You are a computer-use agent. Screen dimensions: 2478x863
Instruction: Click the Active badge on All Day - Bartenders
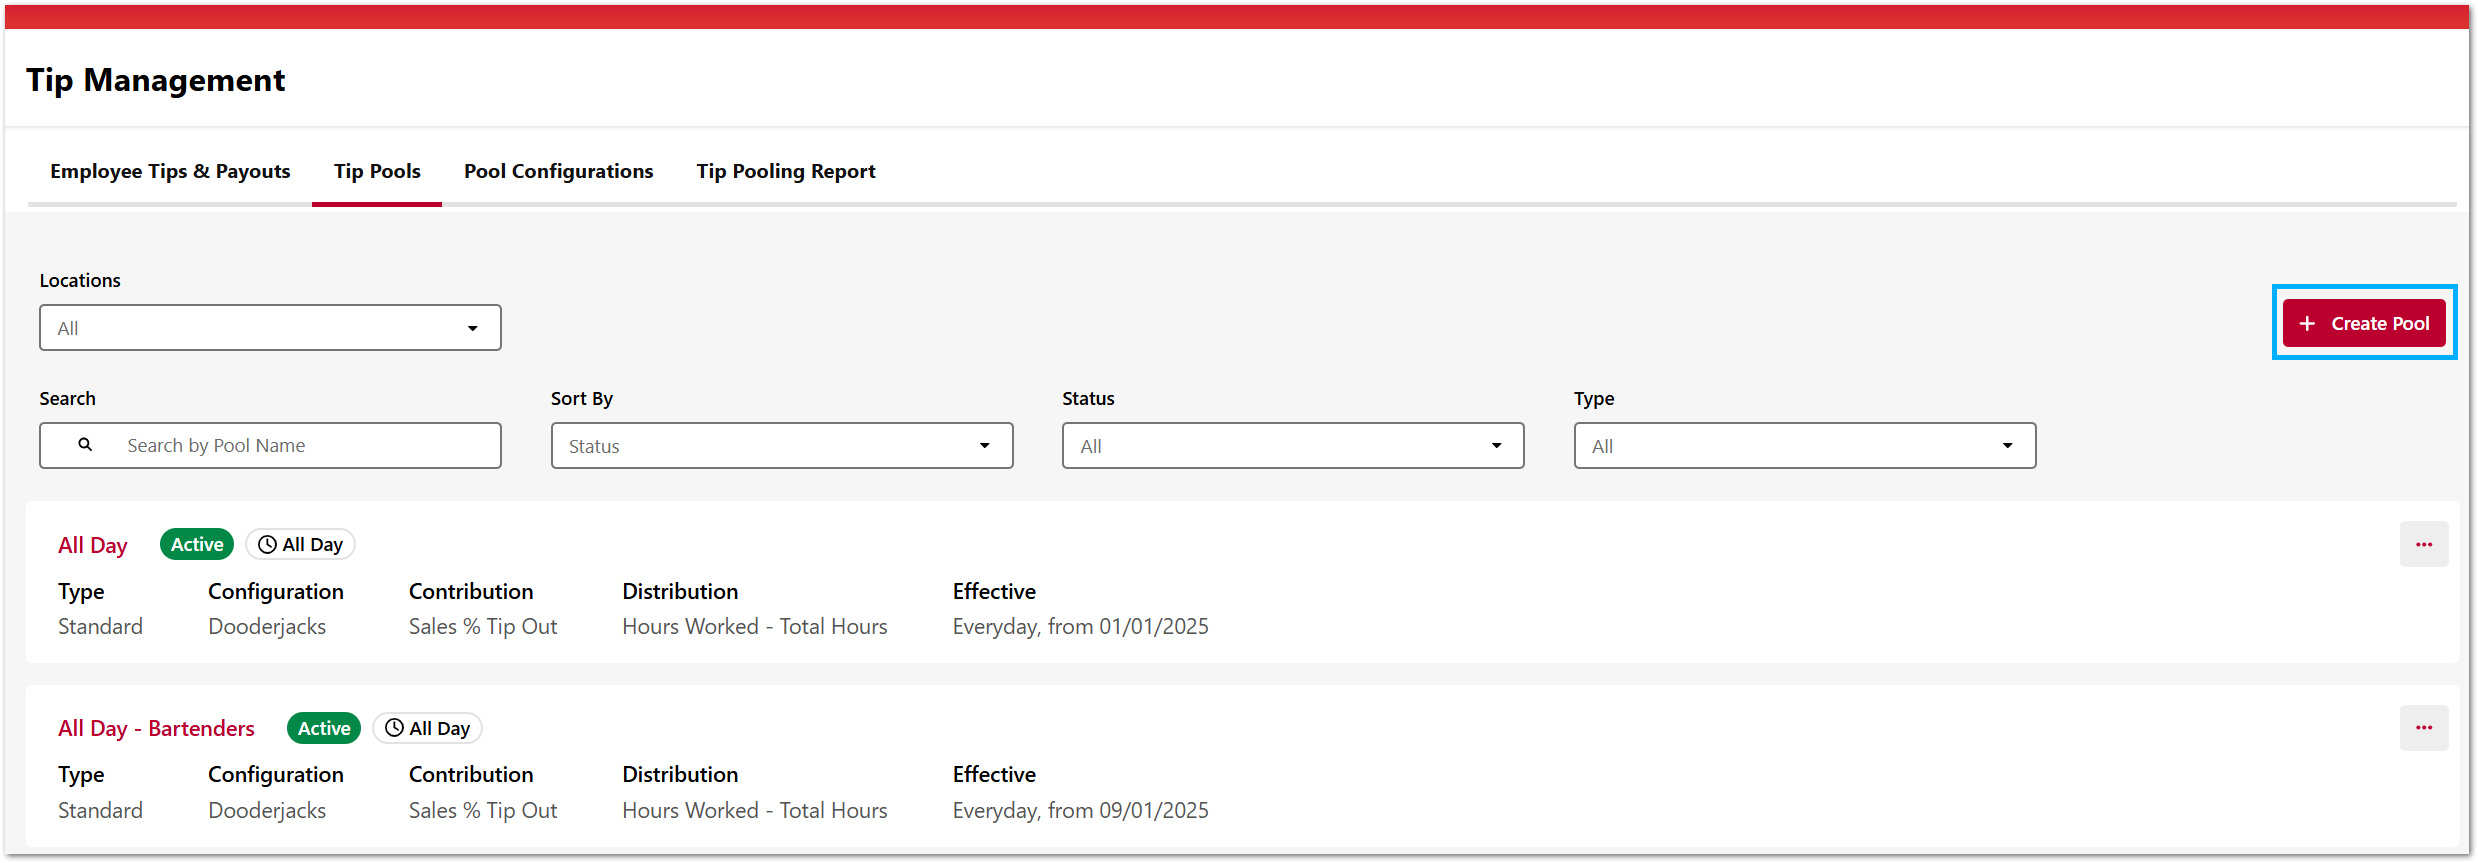click(324, 728)
